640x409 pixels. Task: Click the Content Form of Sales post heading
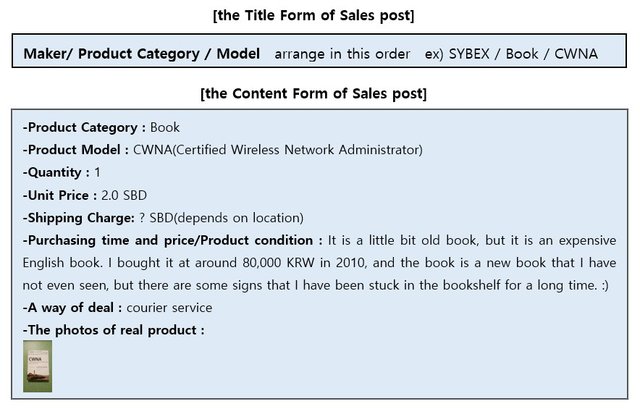coord(314,94)
